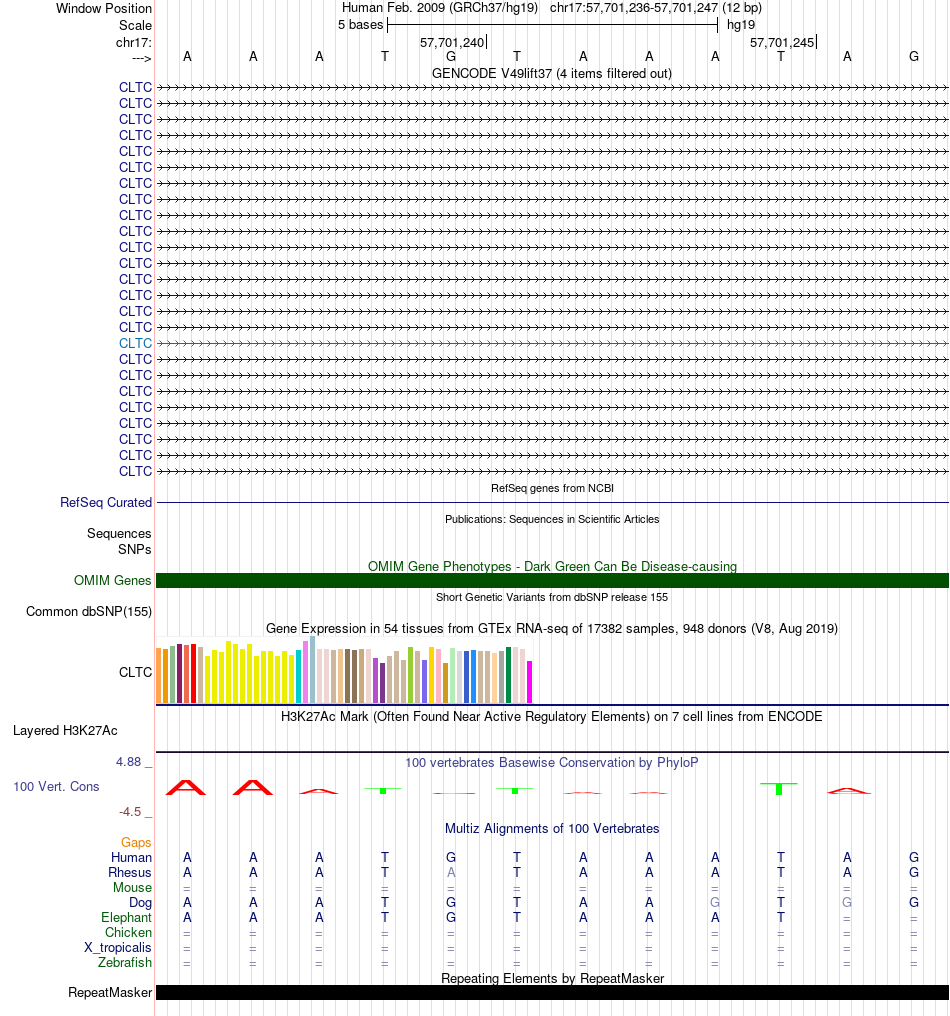
Task: Click the SNPs track label
Action: click(x=135, y=549)
